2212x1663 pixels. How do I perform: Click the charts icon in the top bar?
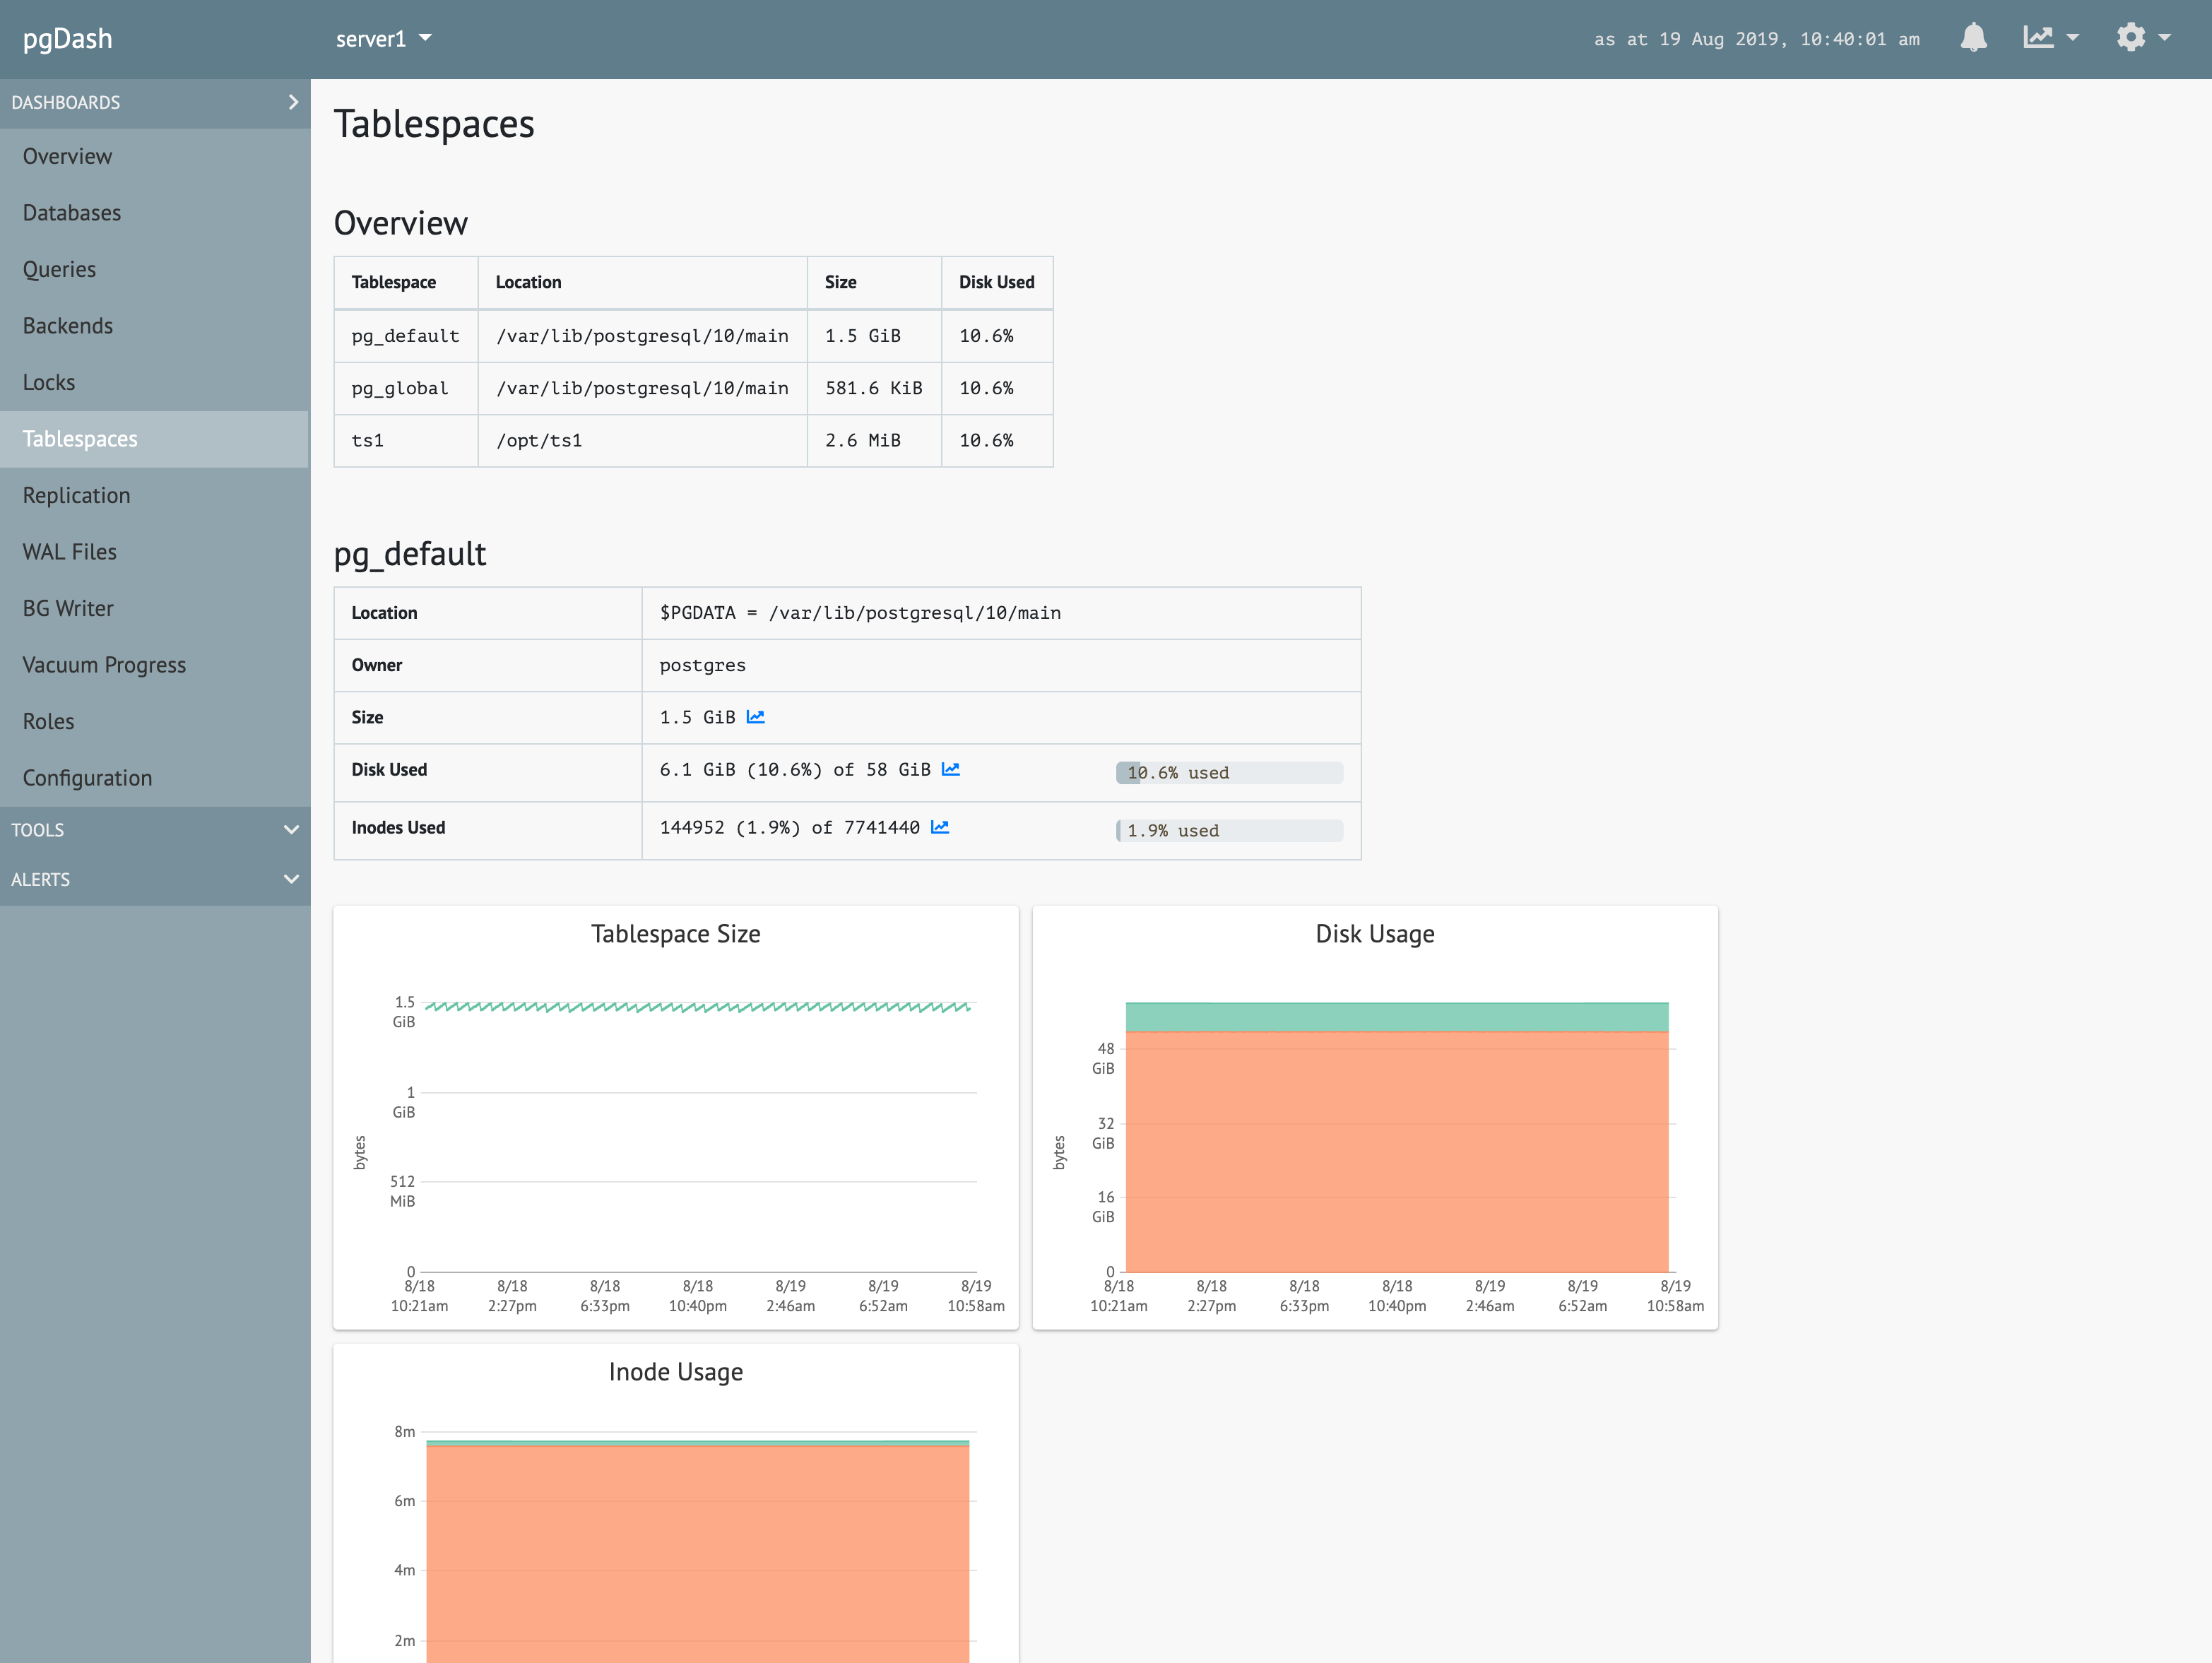click(x=2037, y=38)
